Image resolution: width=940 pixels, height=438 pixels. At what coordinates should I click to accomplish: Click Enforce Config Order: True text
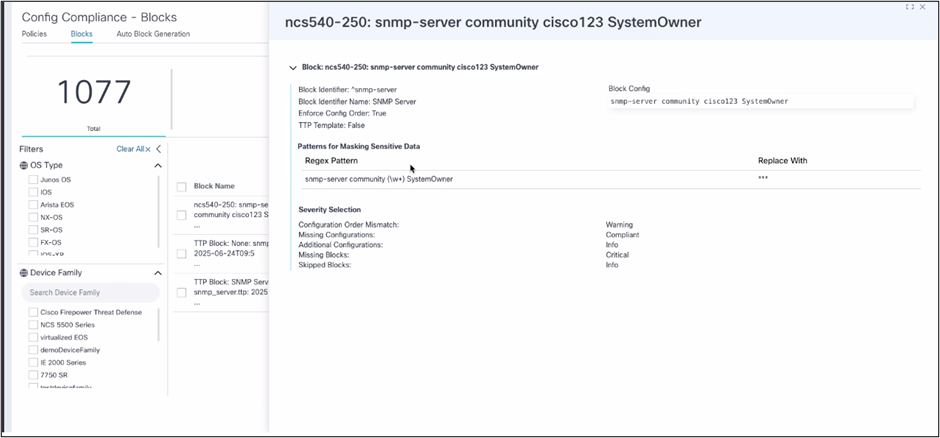pyautogui.click(x=342, y=113)
